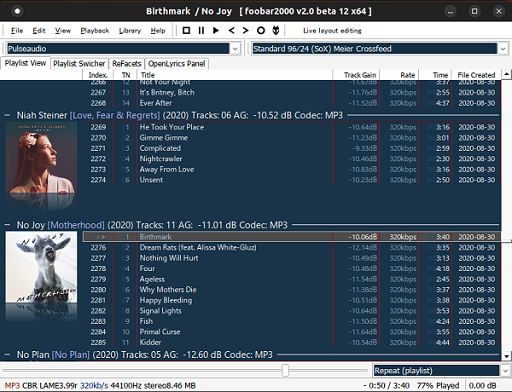This screenshot has width=512, height=392.
Task: Skip to next track button
Action: pos(246,31)
